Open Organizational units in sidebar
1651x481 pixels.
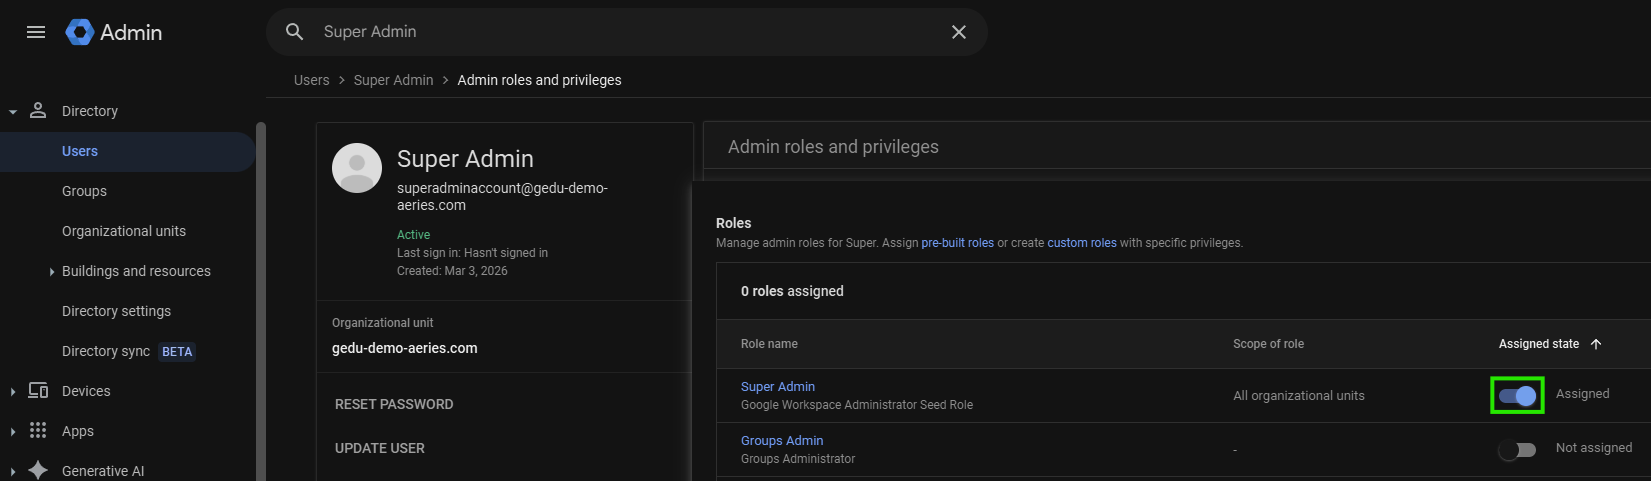[124, 231]
